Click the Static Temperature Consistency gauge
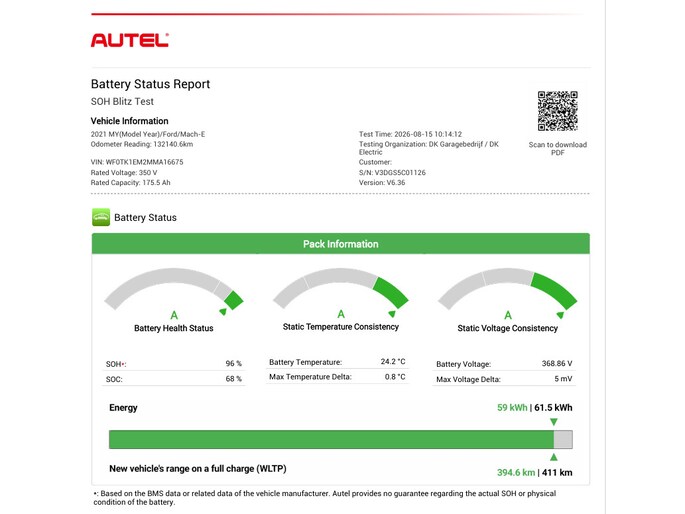685x514 pixels. [341, 289]
